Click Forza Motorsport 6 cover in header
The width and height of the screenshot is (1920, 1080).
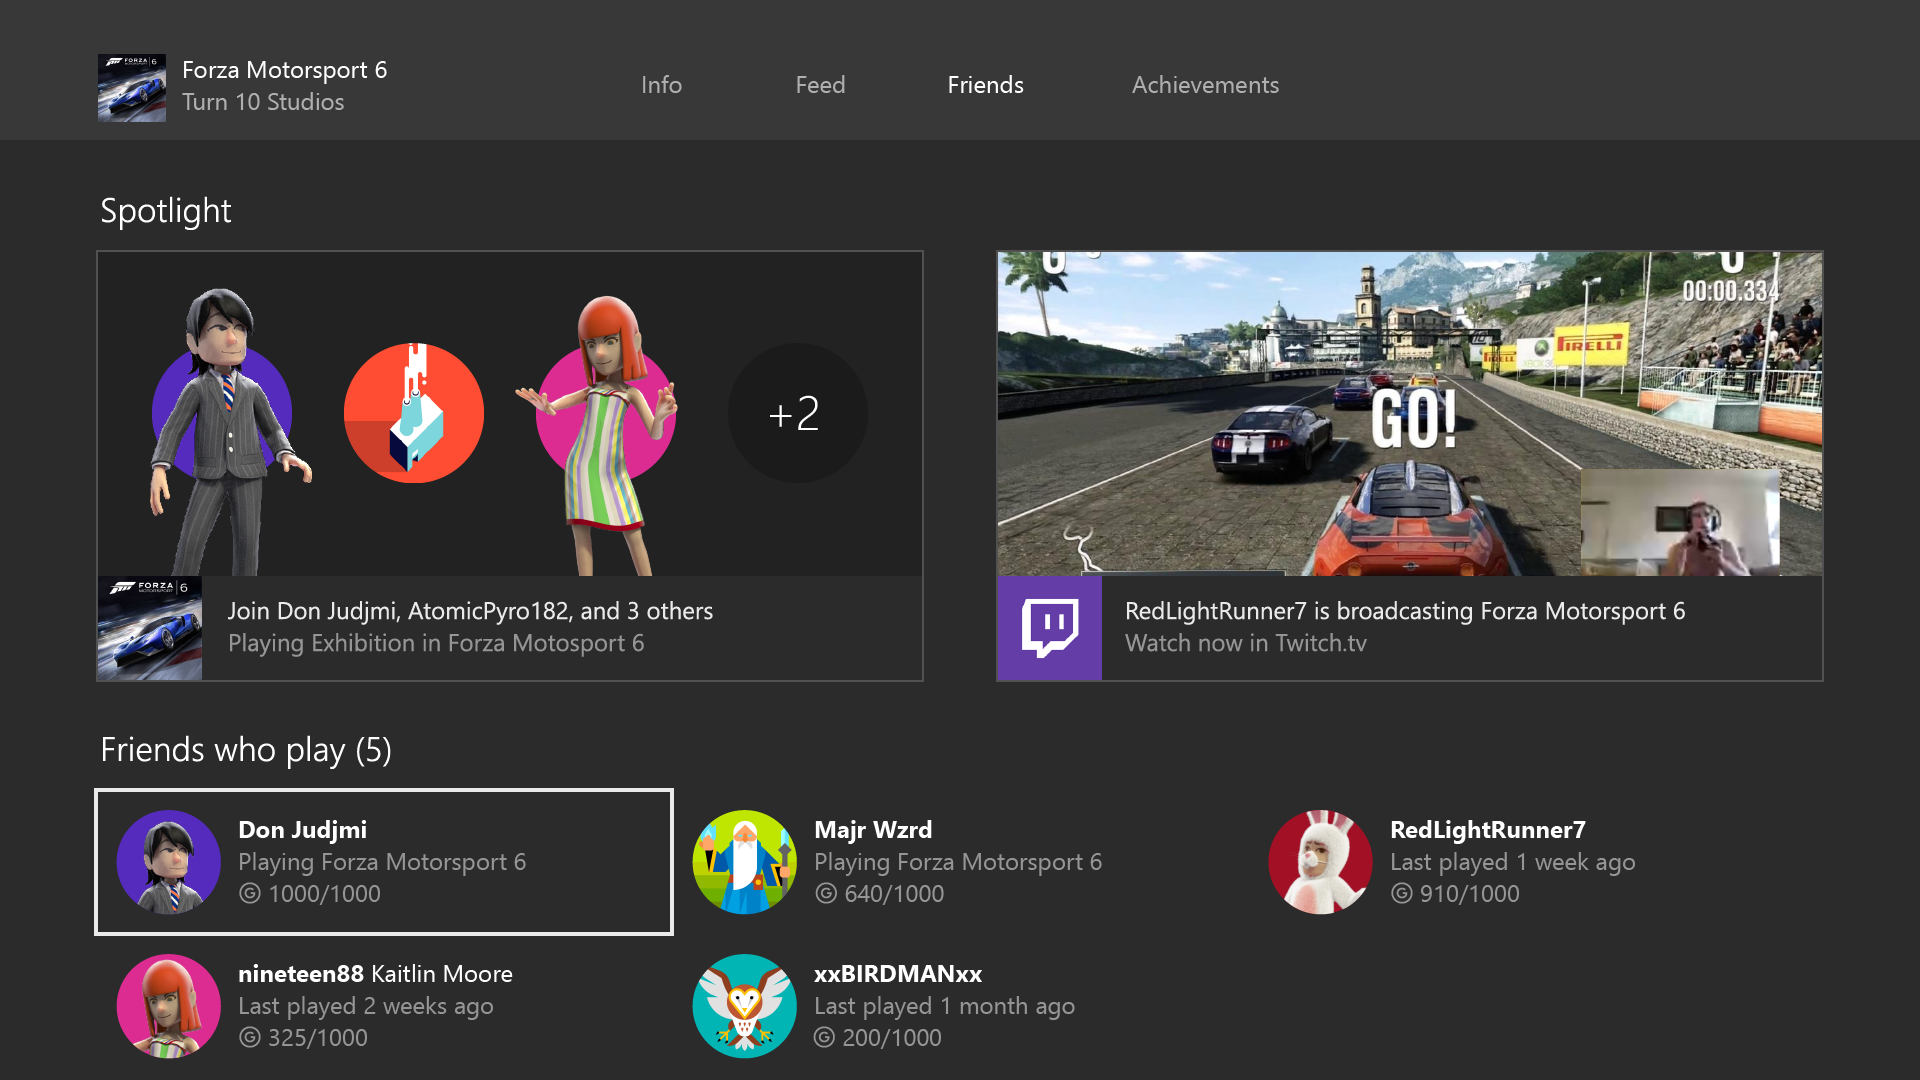132,88
